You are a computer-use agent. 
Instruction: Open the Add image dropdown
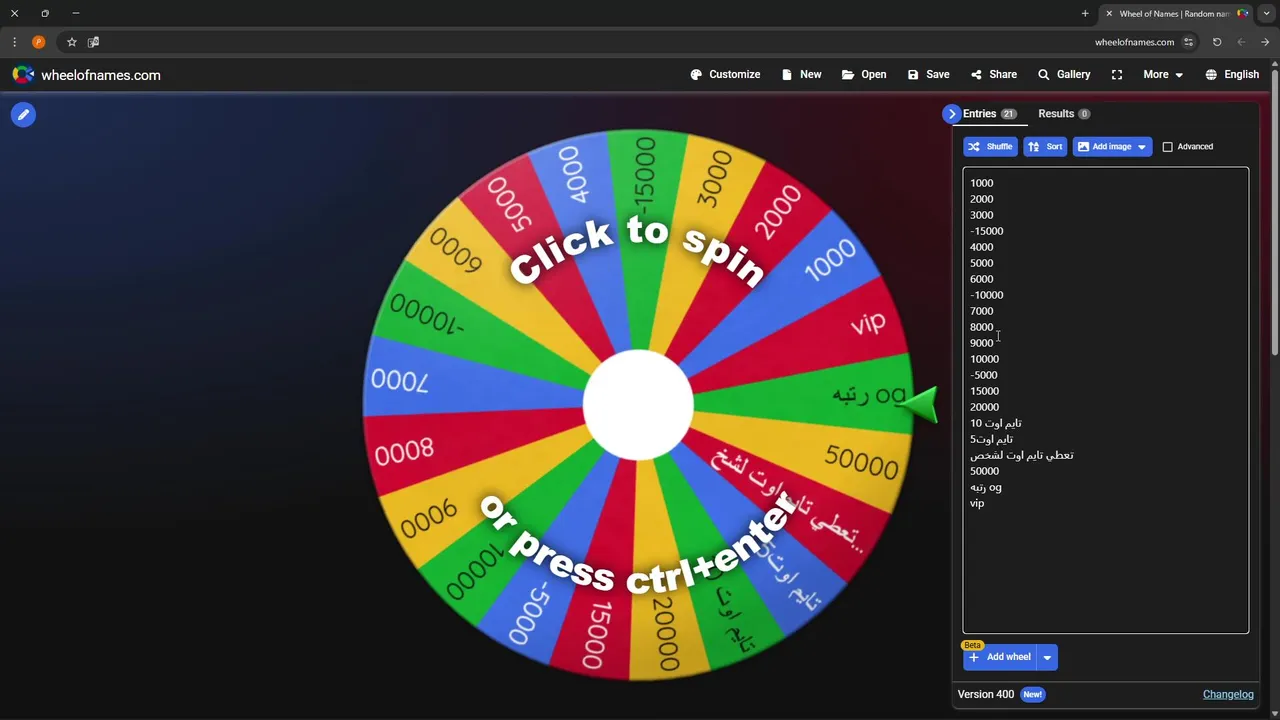[x=1112, y=147]
